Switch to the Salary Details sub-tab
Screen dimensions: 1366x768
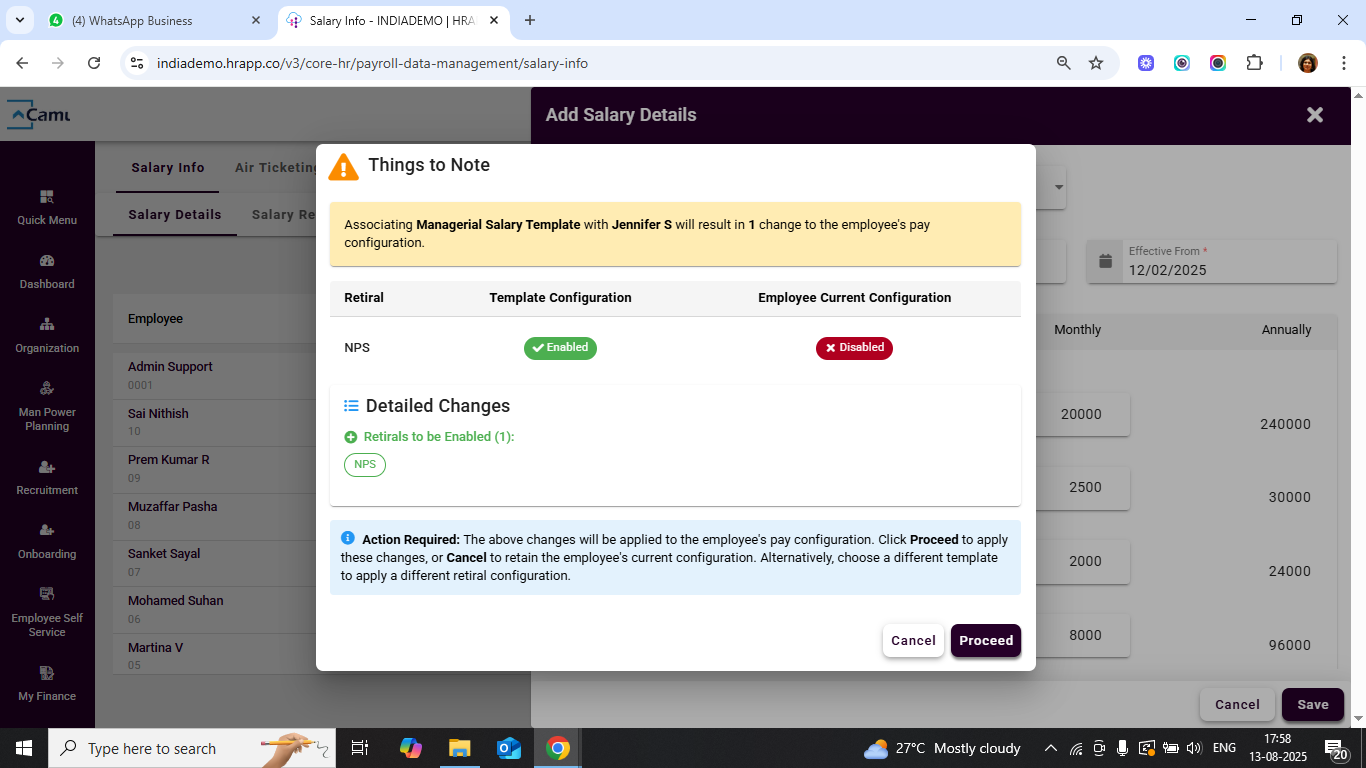click(x=175, y=214)
